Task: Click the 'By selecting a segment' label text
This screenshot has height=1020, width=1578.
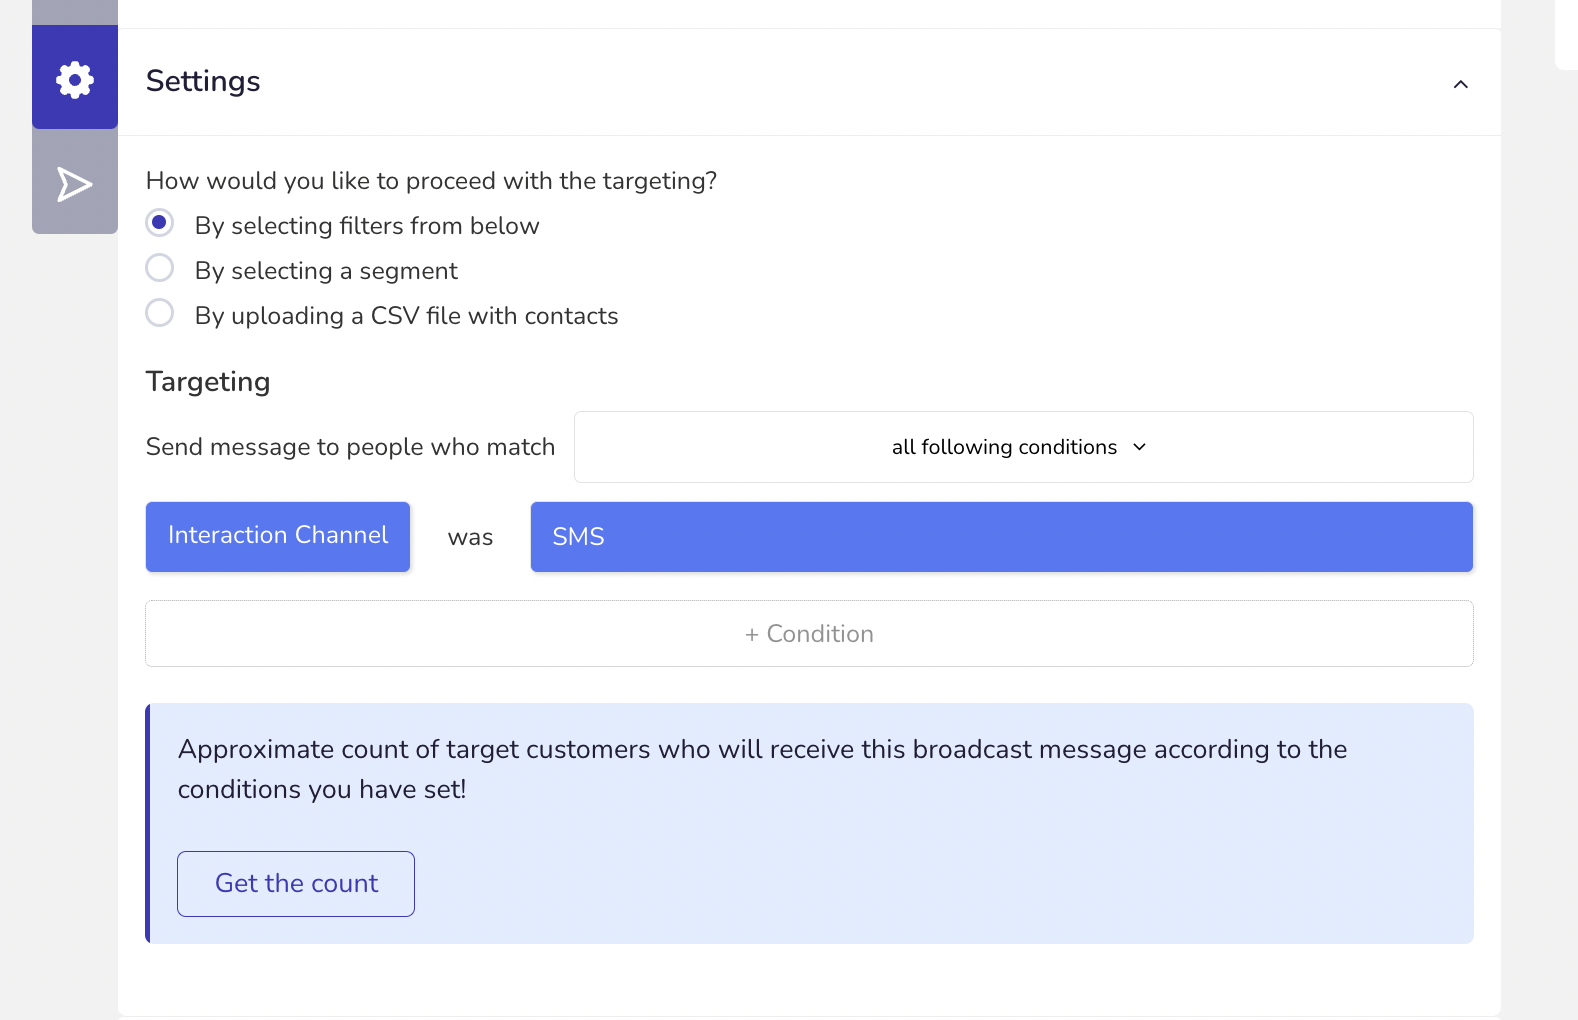Action: pos(326,271)
